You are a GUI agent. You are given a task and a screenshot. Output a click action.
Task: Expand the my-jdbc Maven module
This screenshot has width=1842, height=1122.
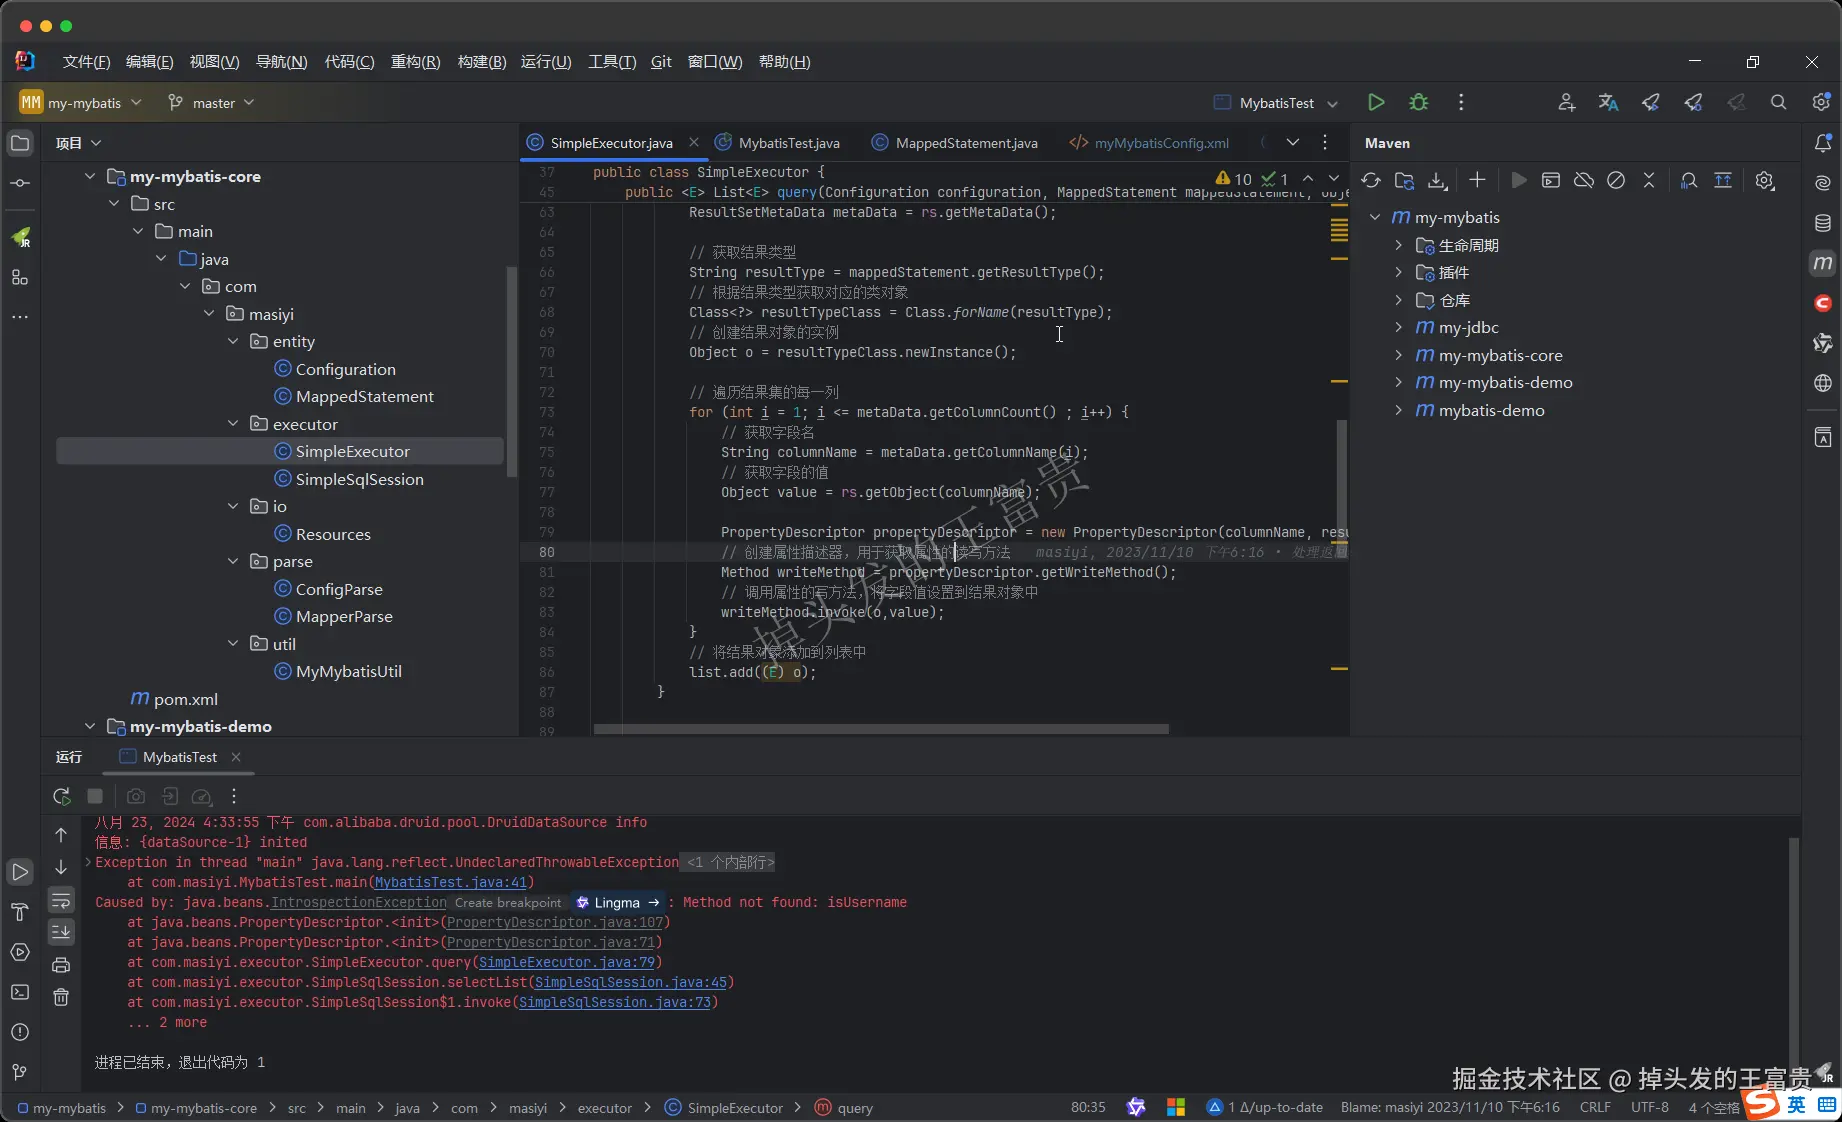1398,327
